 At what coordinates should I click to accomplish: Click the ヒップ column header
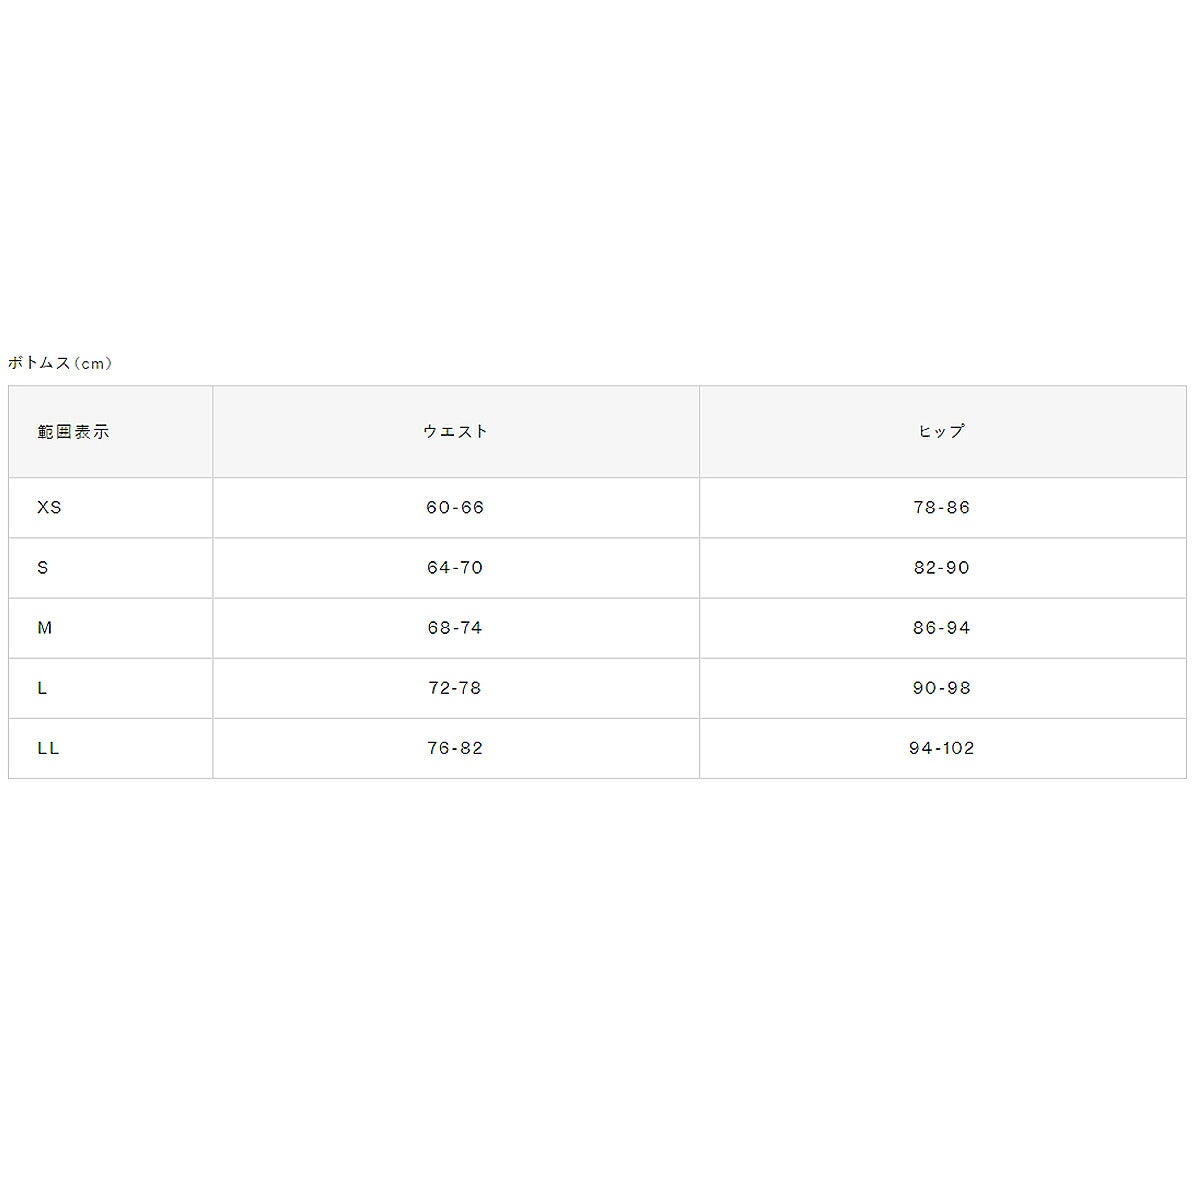pos(942,432)
